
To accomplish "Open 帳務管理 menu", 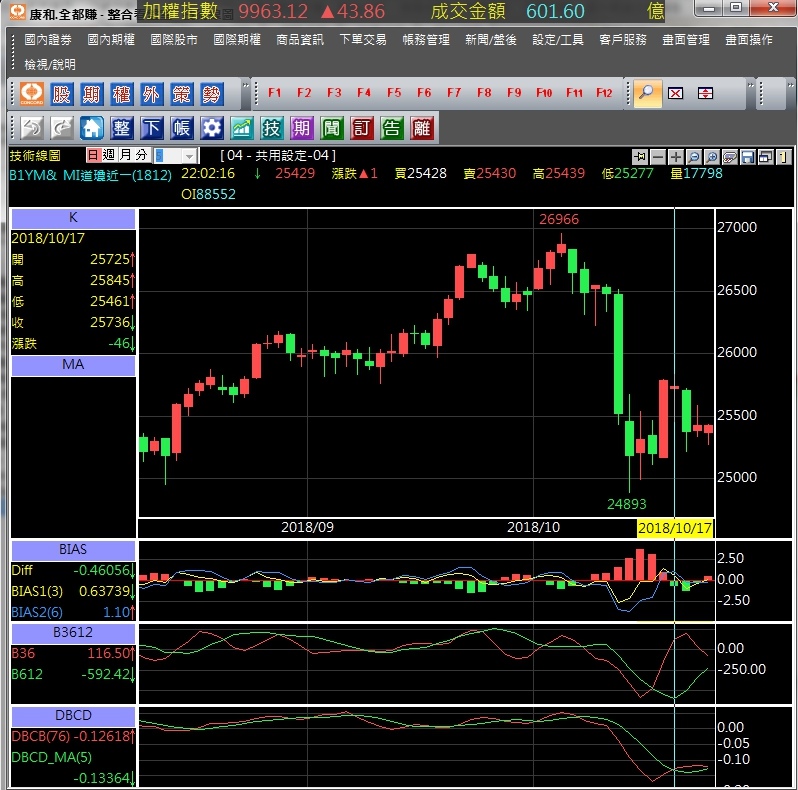I will pos(426,40).
